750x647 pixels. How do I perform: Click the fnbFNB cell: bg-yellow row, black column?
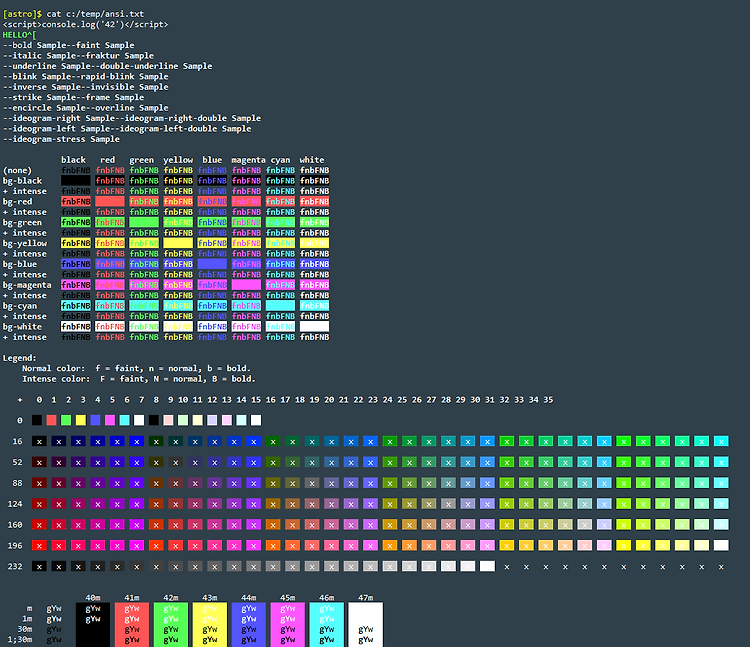[76, 243]
